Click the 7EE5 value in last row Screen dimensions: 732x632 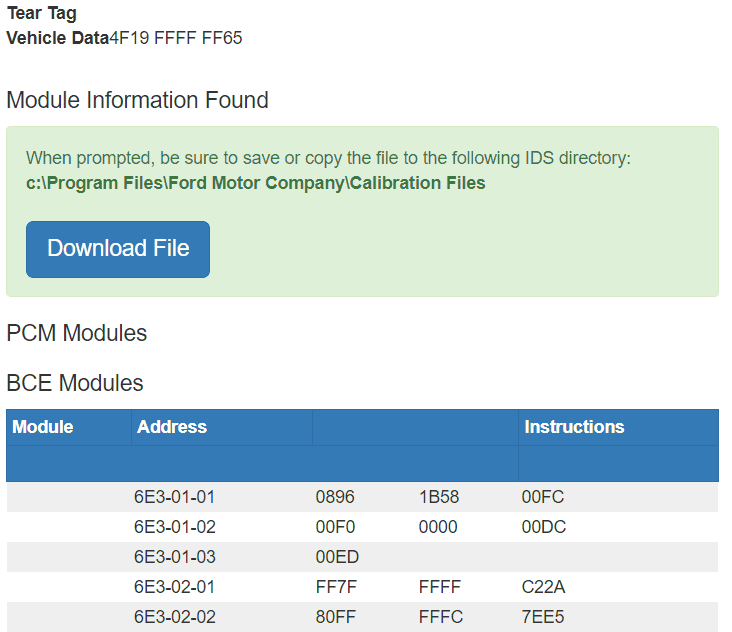tap(543, 617)
